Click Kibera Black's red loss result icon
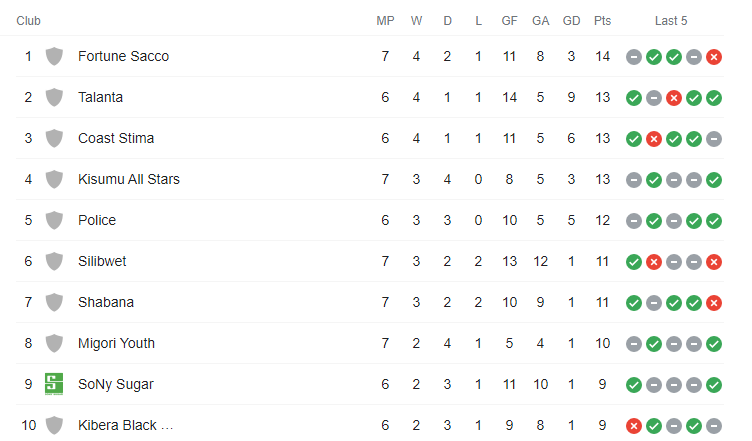Viewport: 752px width, 441px height. [x=634, y=426]
